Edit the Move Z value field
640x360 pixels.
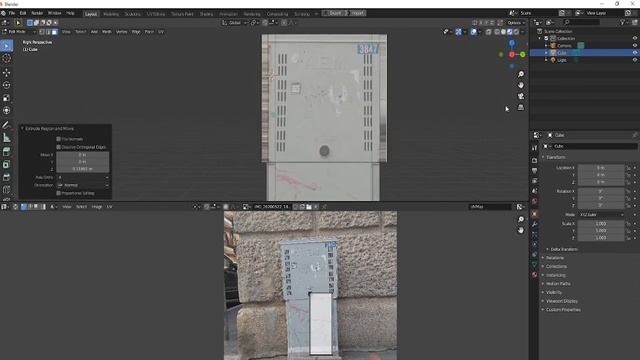pos(83,169)
